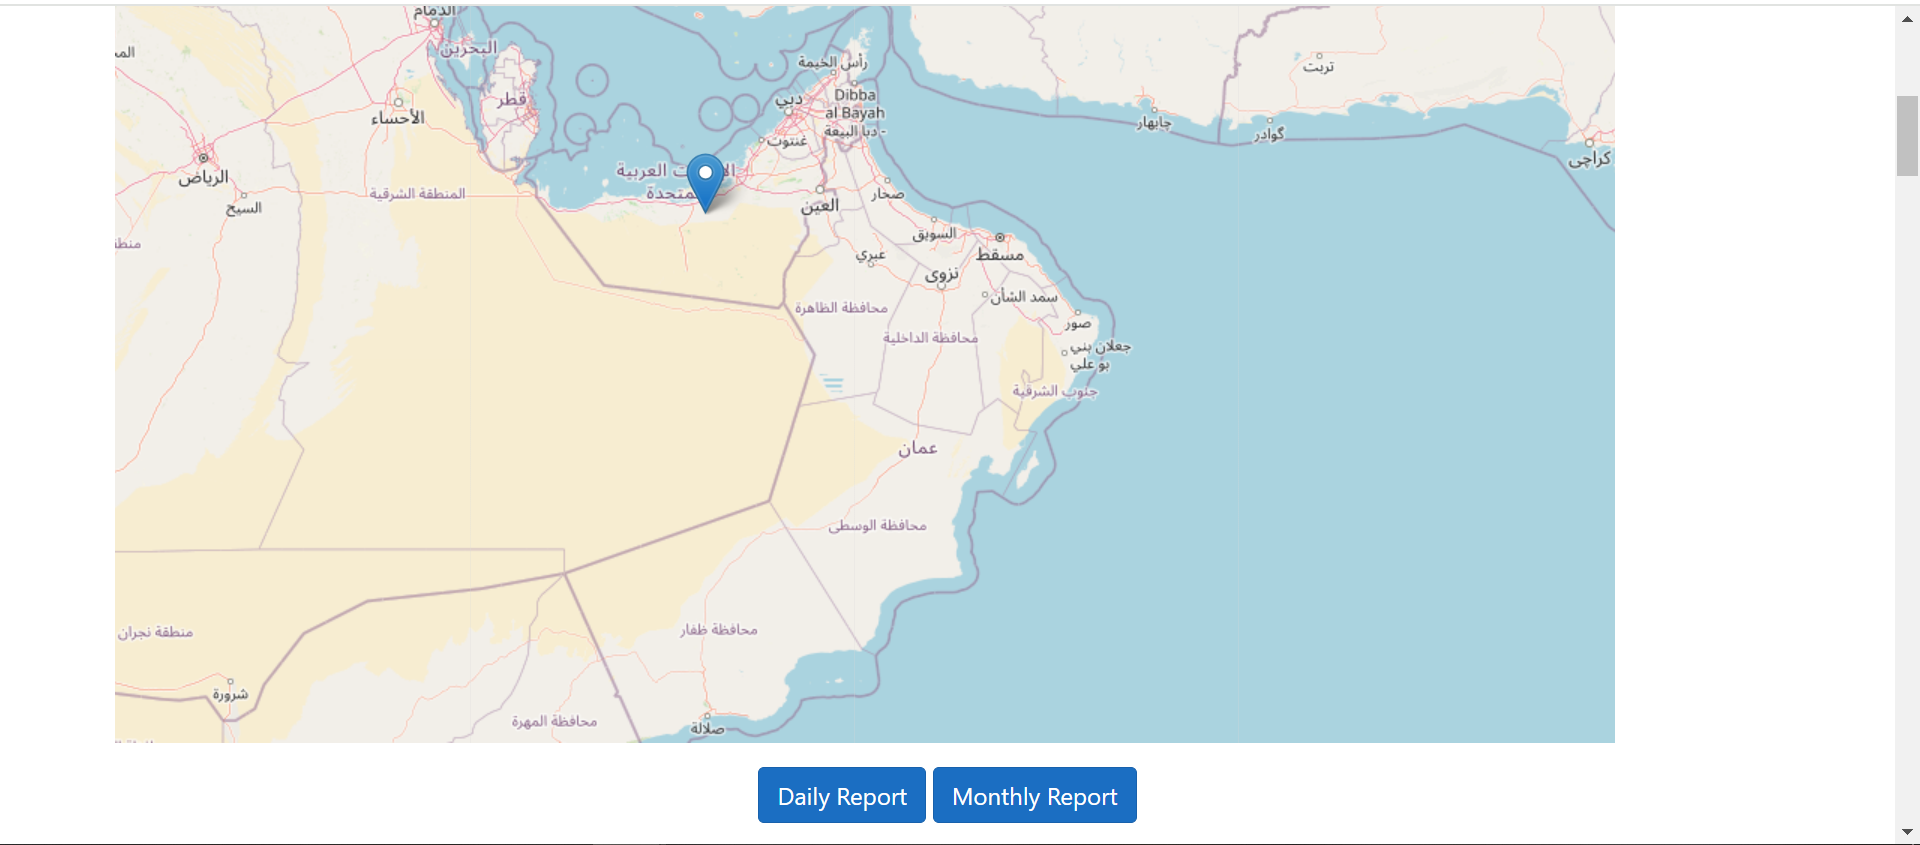This screenshot has width=1920, height=845.
Task: Click the vertical scrollbar thumb
Action: [1907, 136]
